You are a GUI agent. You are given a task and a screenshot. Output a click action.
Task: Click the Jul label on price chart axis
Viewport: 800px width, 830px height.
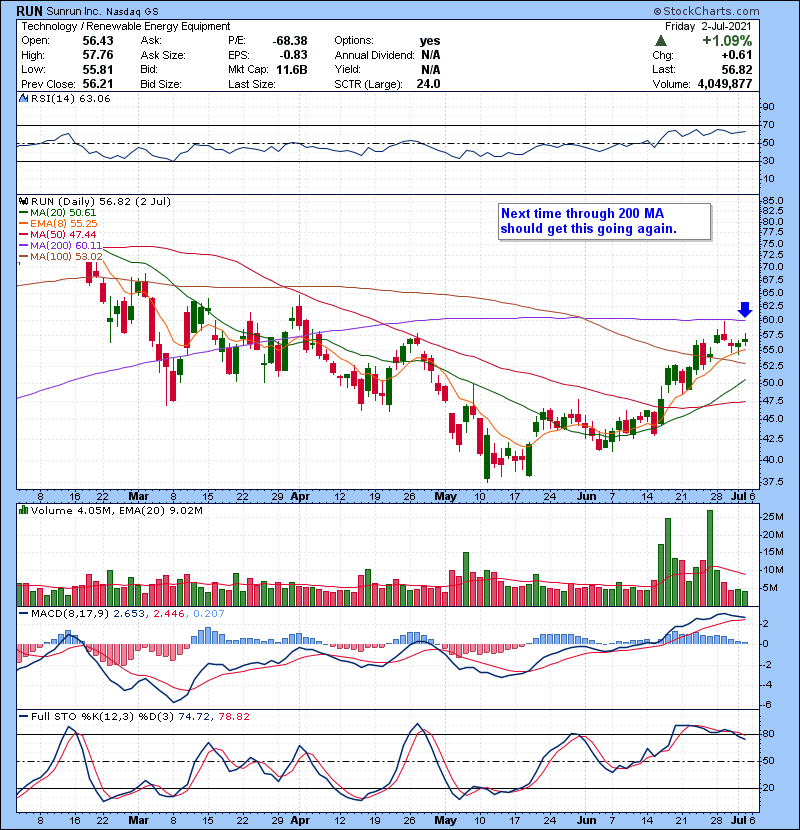[x=739, y=497]
